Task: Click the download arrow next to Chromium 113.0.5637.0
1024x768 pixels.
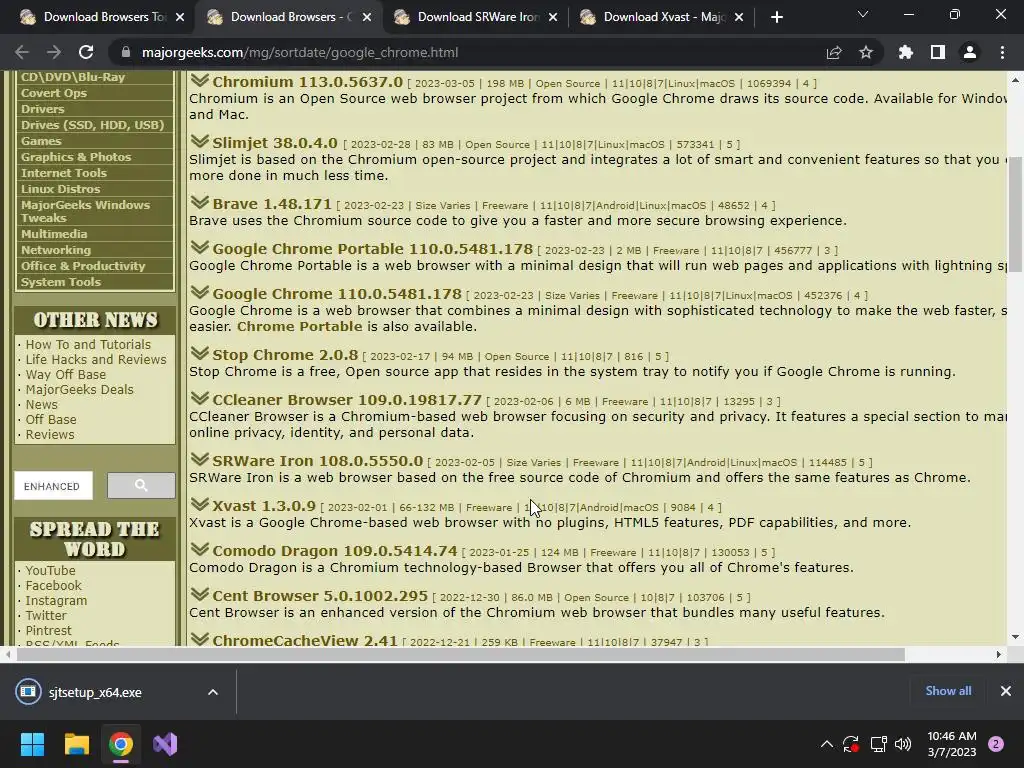Action: coord(200,81)
